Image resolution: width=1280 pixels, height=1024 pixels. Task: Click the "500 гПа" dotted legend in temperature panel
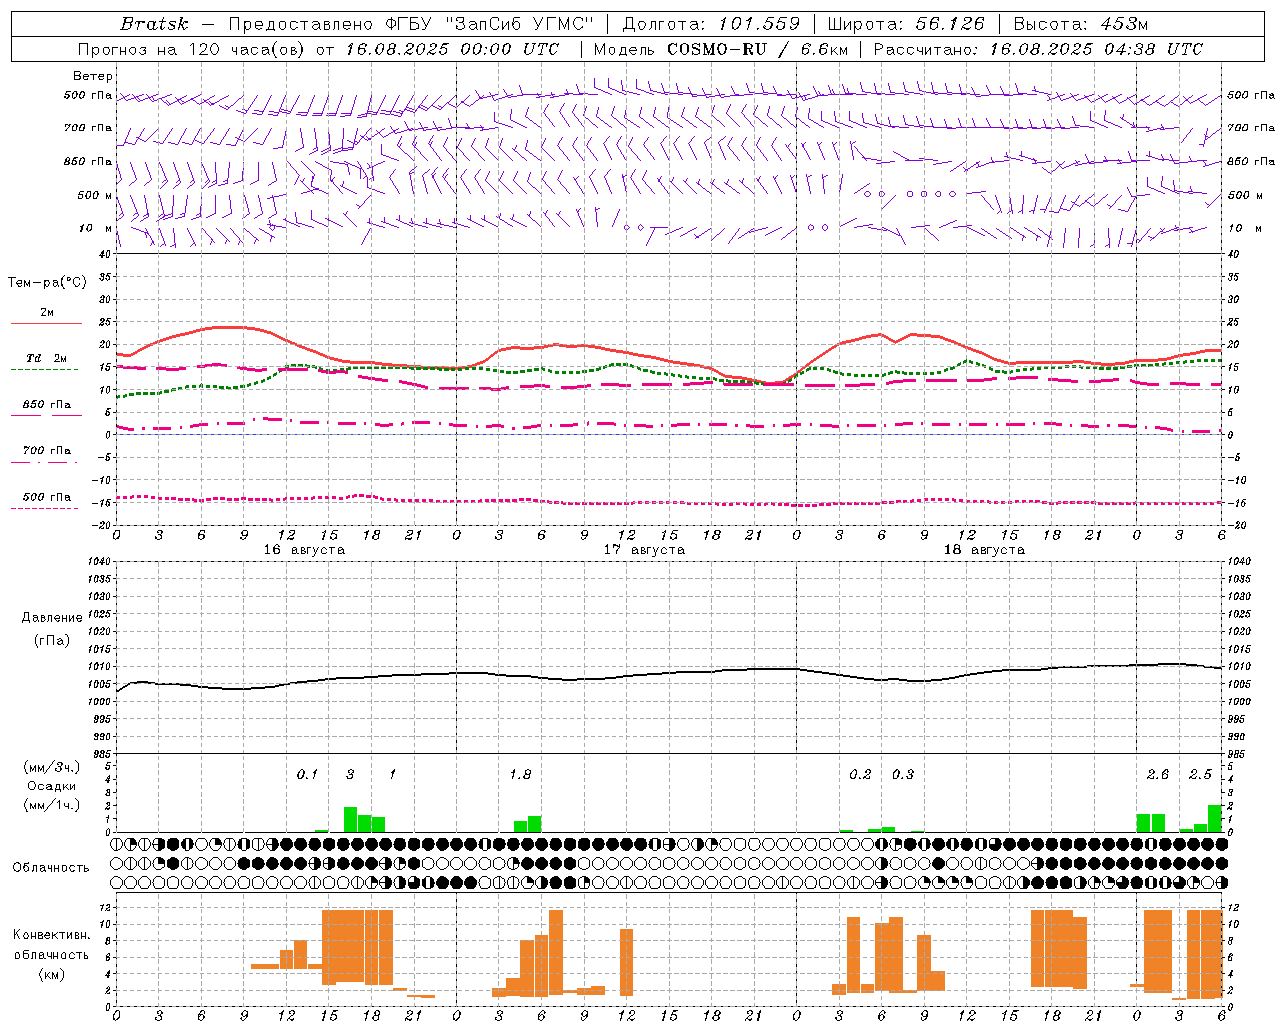click(46, 497)
